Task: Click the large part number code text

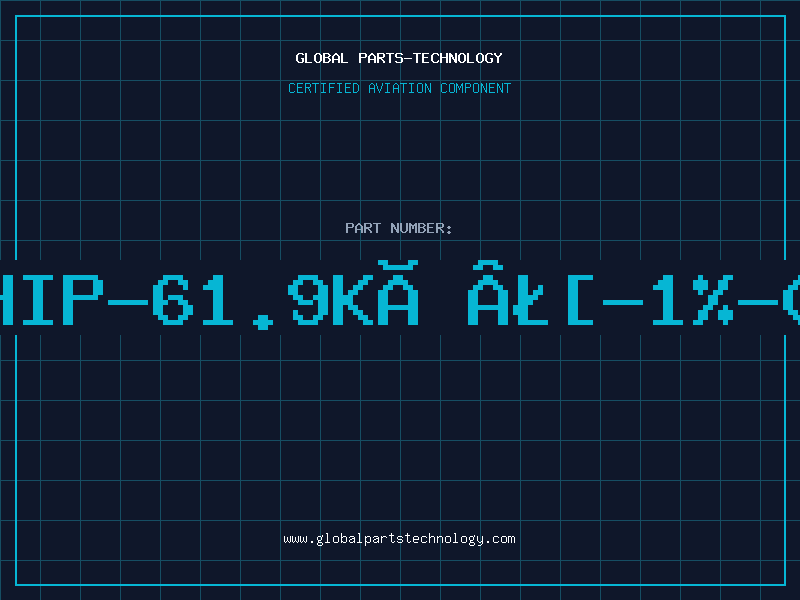Action: 400,297
